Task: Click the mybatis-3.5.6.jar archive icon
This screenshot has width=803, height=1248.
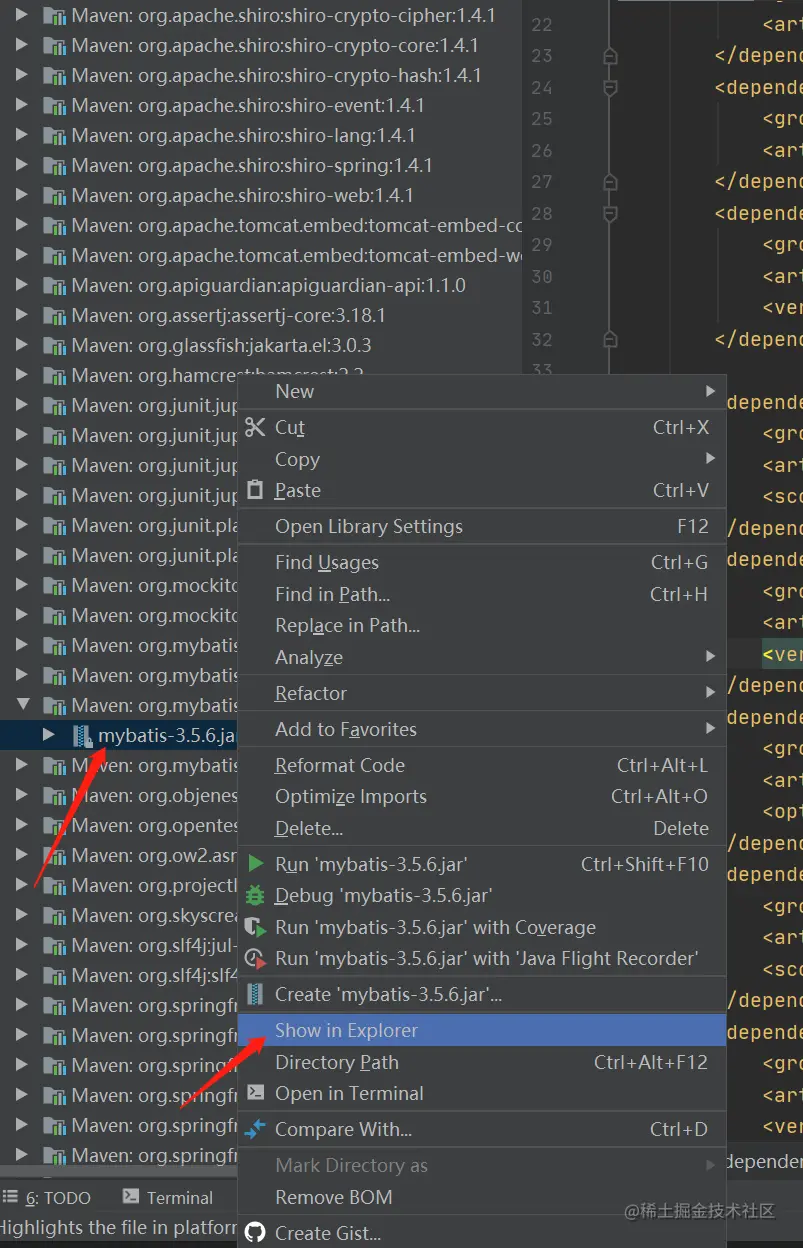Action: click(82, 735)
